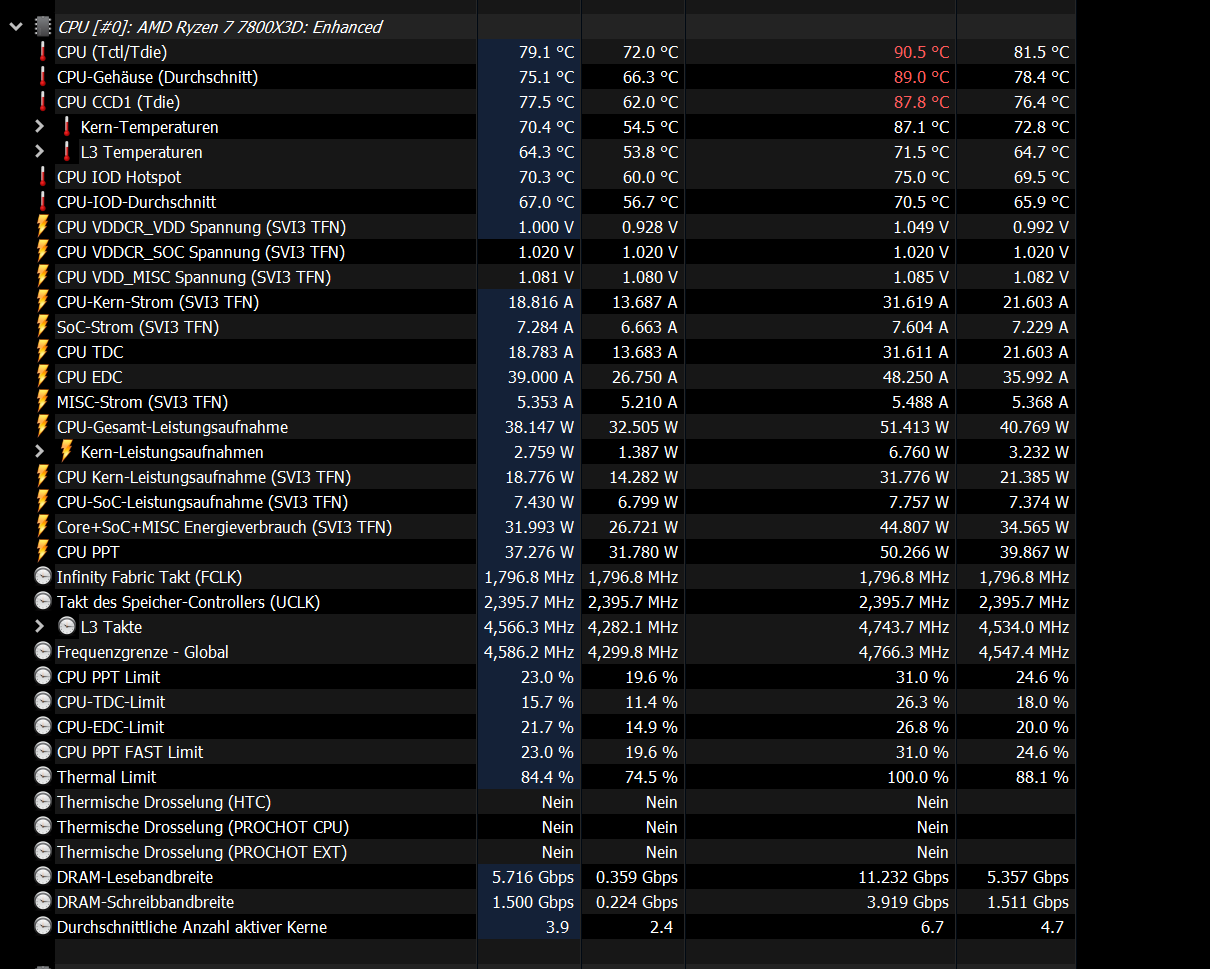Click the thermometer icon for Kern-Temperaturen
The image size is (1210, 969).
click(x=67, y=127)
